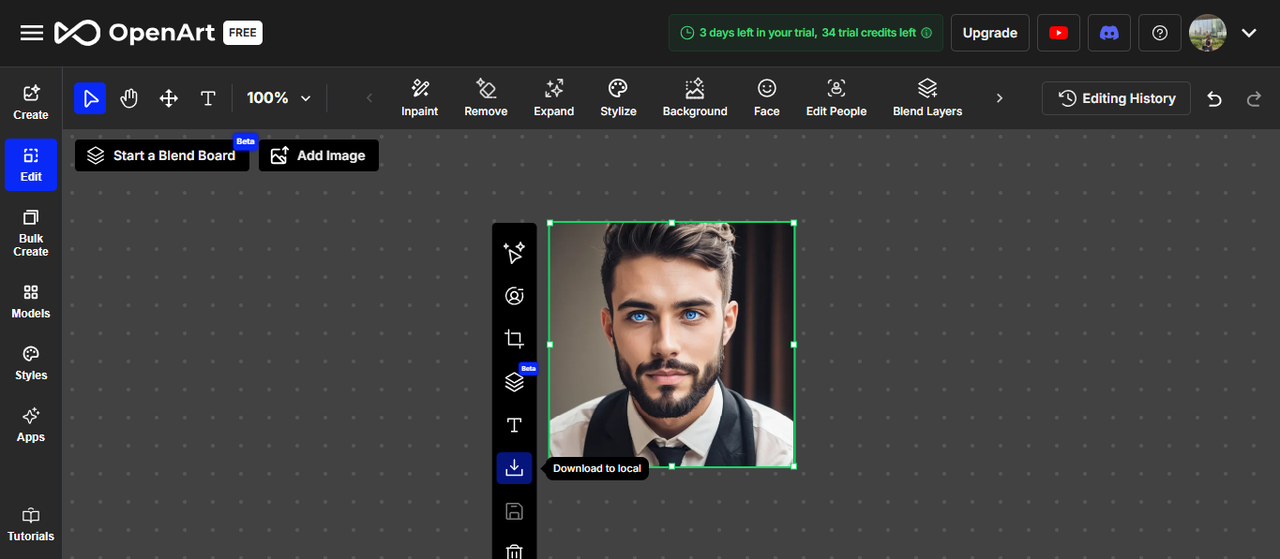
Task: Click the save icon in floating toolbar
Action: 514,512
